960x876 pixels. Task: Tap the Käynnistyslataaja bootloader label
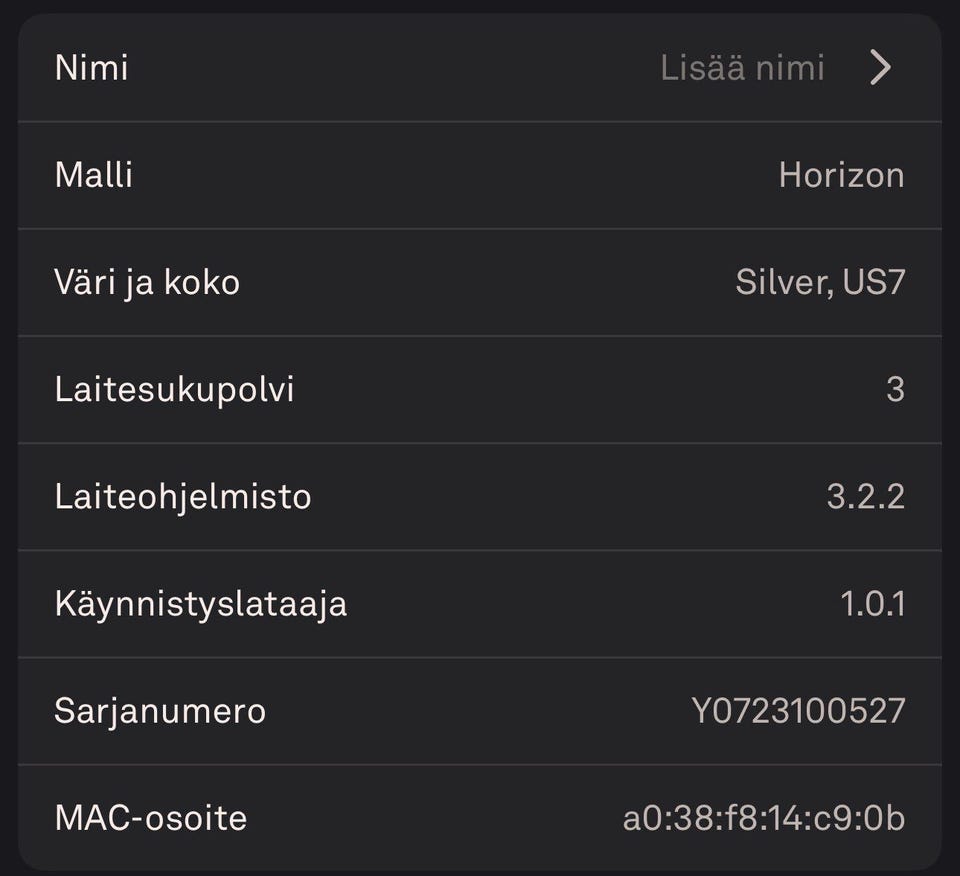point(200,604)
